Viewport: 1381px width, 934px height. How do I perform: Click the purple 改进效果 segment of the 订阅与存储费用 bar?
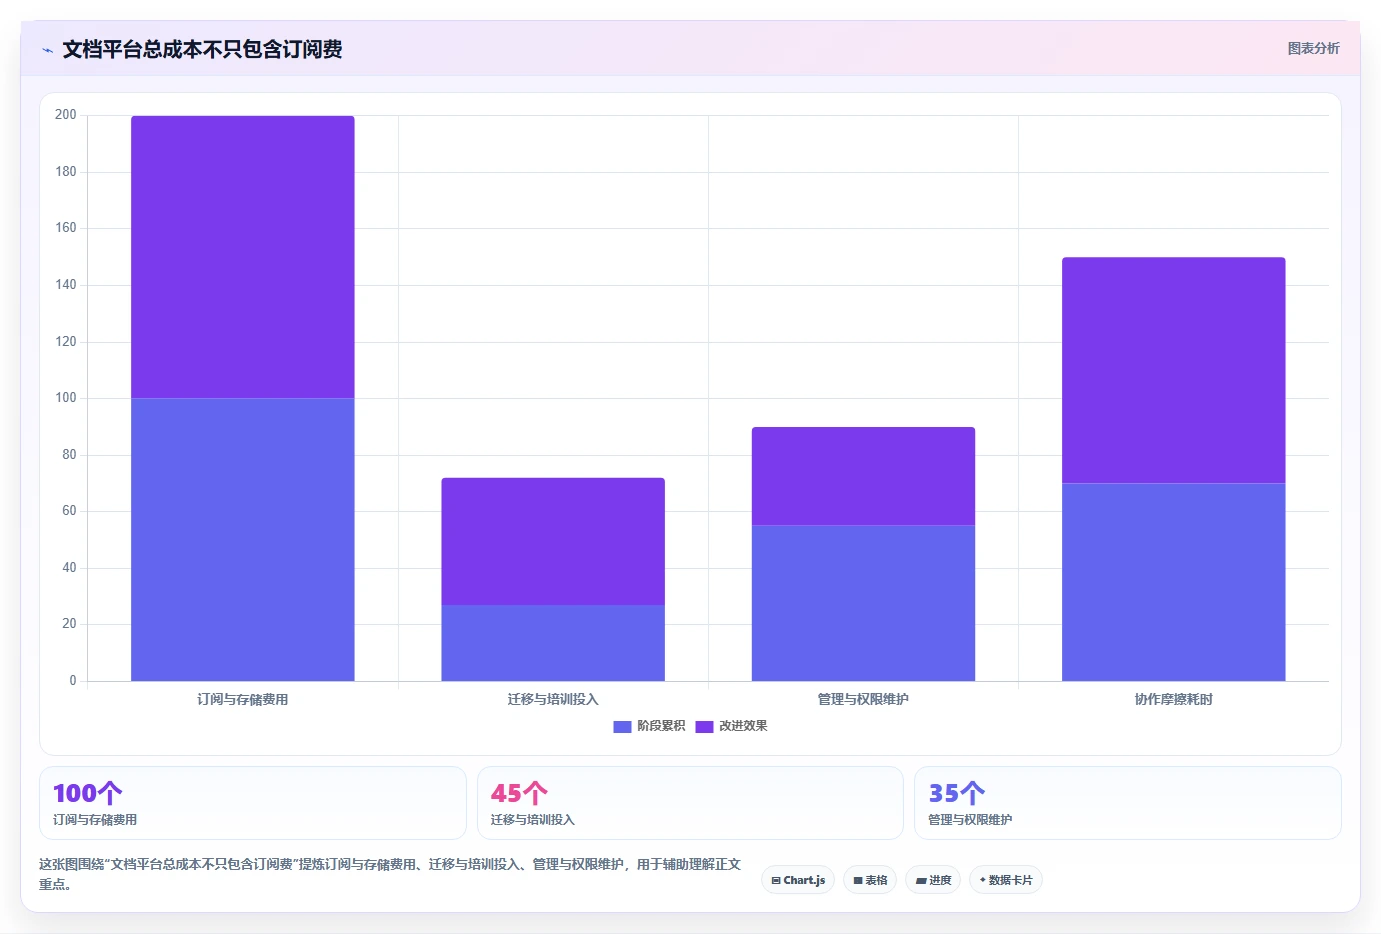point(243,257)
